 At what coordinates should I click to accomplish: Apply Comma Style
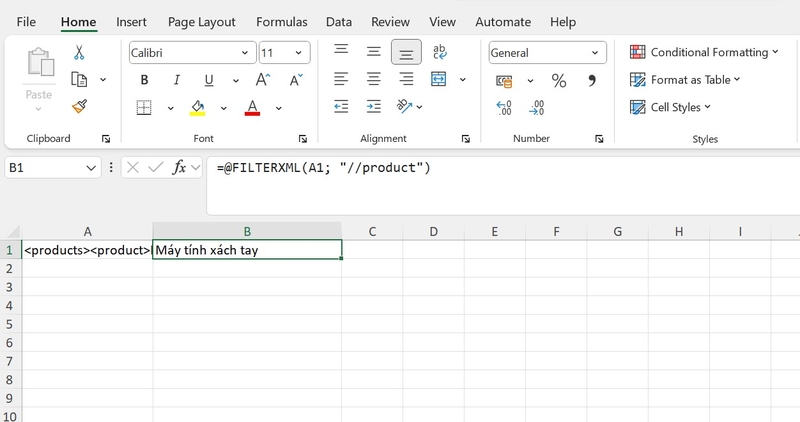[x=592, y=81]
